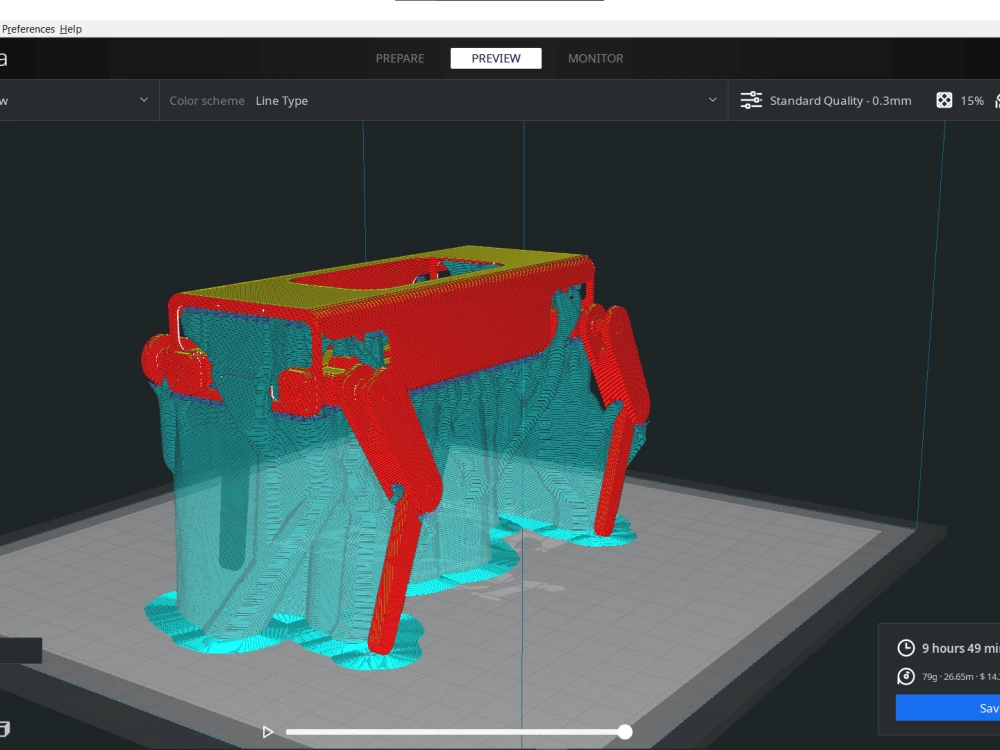Open the Preferences menu

coord(27,29)
